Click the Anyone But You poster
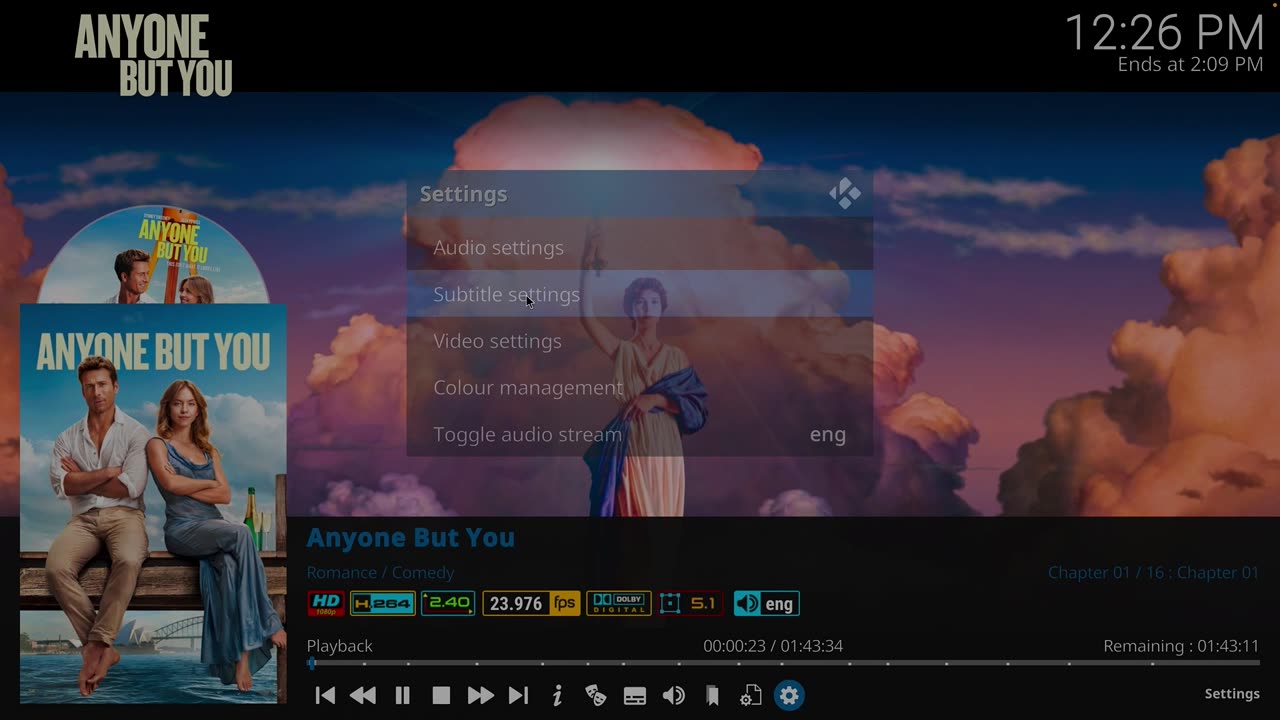The height and width of the screenshot is (720, 1280). 153,504
